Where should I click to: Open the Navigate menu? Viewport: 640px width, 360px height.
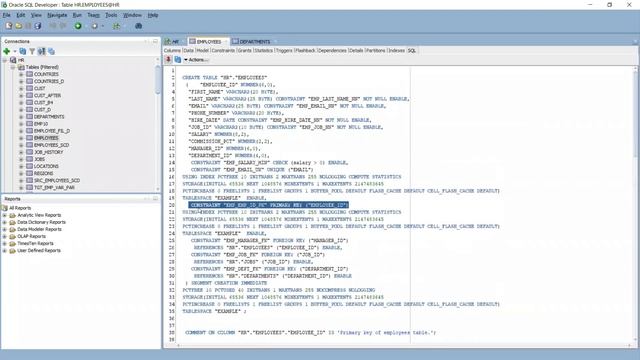[57, 15]
